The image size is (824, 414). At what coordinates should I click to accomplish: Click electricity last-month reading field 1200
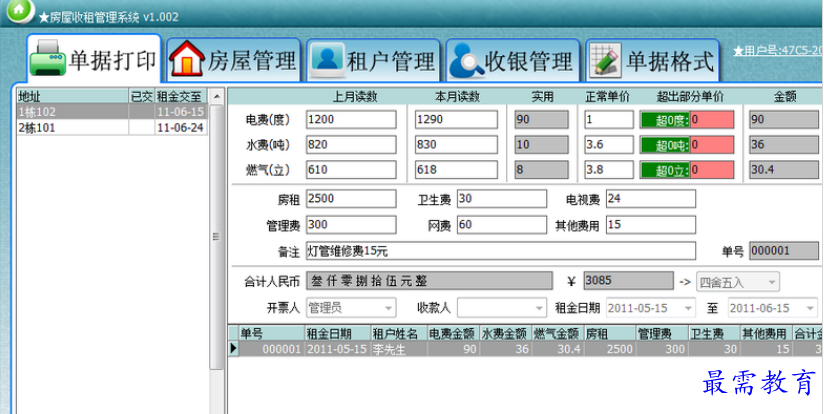point(351,120)
